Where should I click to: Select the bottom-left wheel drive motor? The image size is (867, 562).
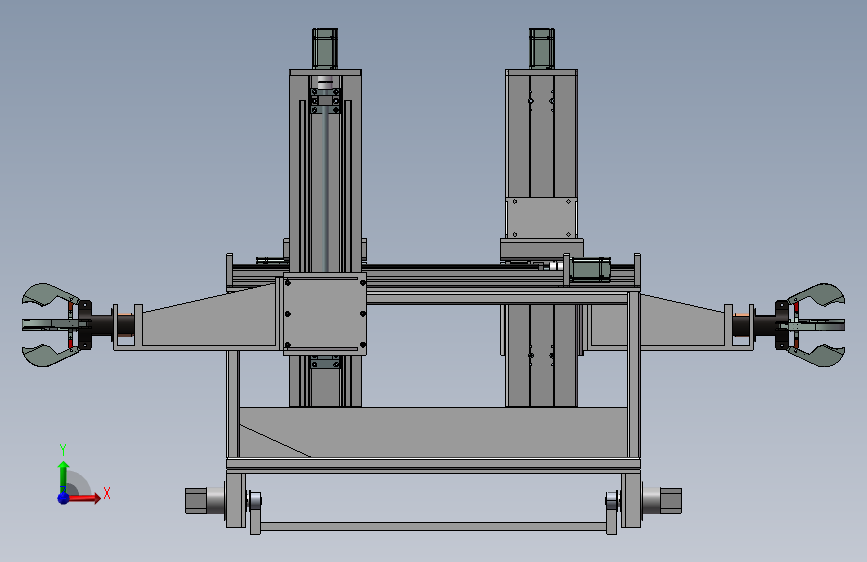coord(205,501)
